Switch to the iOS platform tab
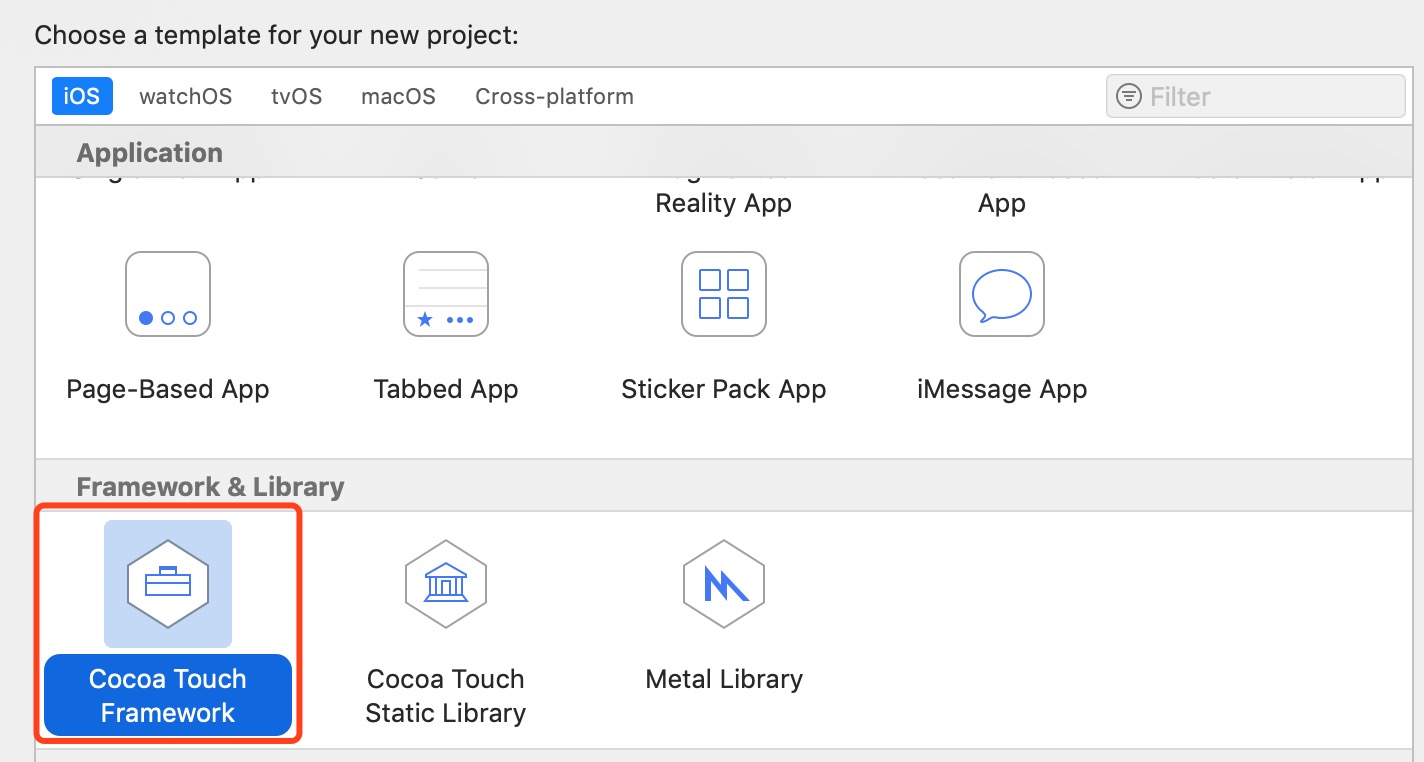 [x=82, y=96]
